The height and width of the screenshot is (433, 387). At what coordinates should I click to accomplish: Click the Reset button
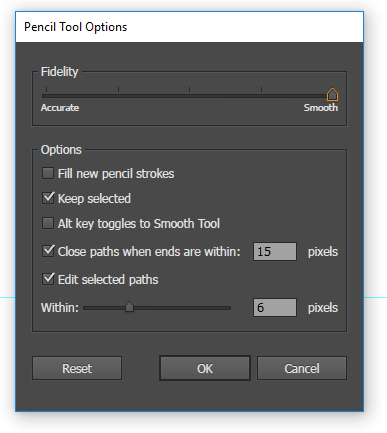point(77,368)
